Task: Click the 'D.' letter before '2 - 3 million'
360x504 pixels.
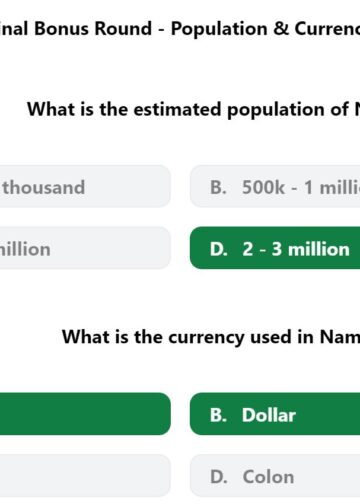Action: point(219,249)
